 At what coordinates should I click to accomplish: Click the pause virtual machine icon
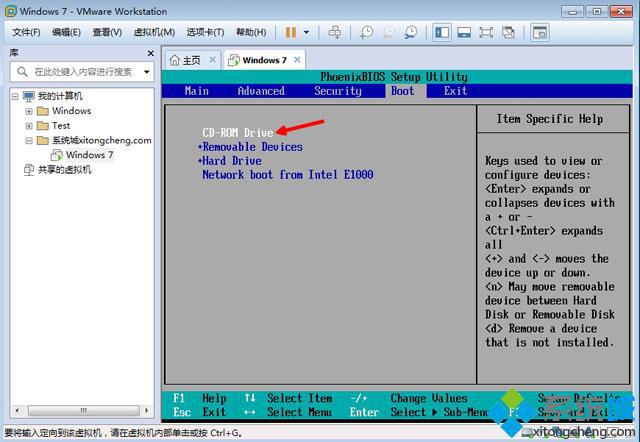click(291, 32)
